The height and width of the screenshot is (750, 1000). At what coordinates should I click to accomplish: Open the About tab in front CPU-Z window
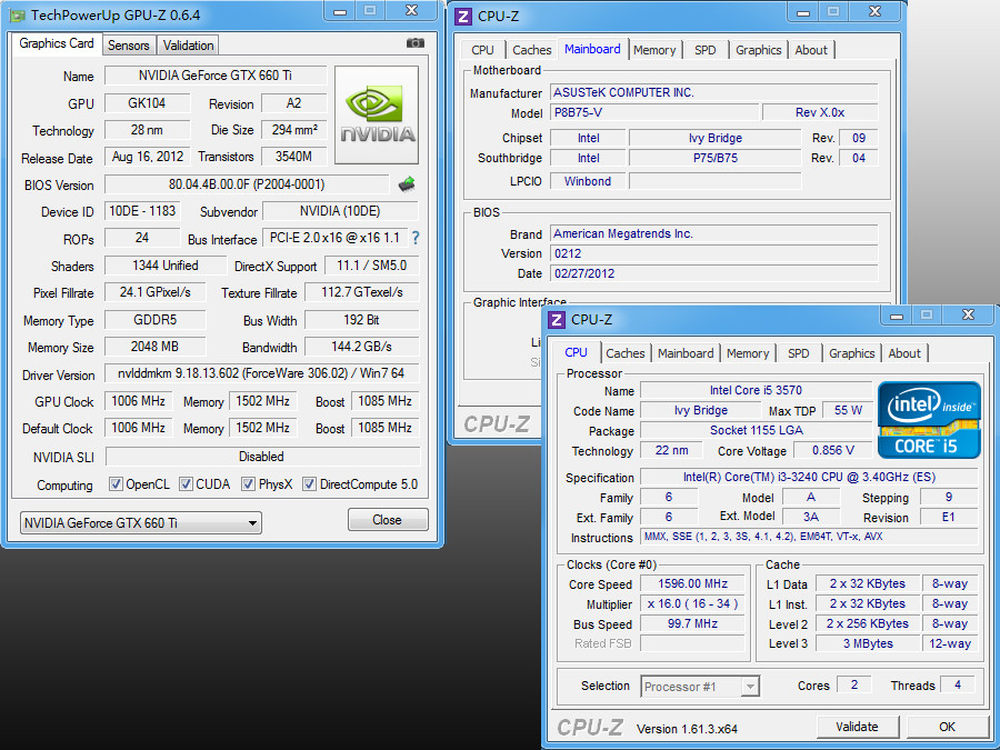904,353
